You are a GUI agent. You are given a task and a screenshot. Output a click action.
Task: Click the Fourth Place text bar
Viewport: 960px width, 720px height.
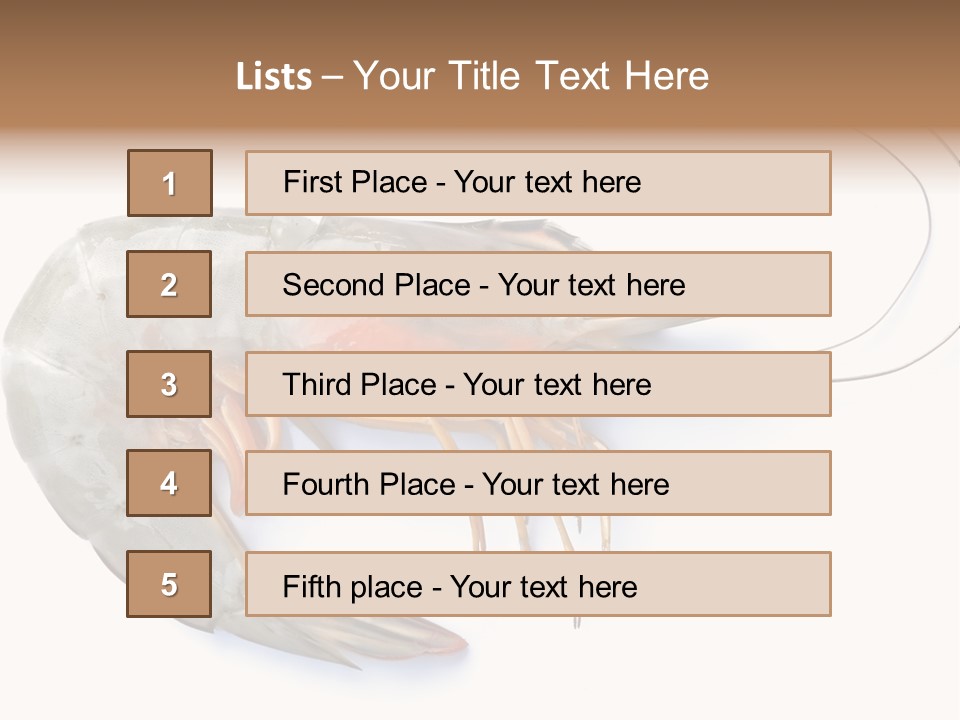(538, 483)
